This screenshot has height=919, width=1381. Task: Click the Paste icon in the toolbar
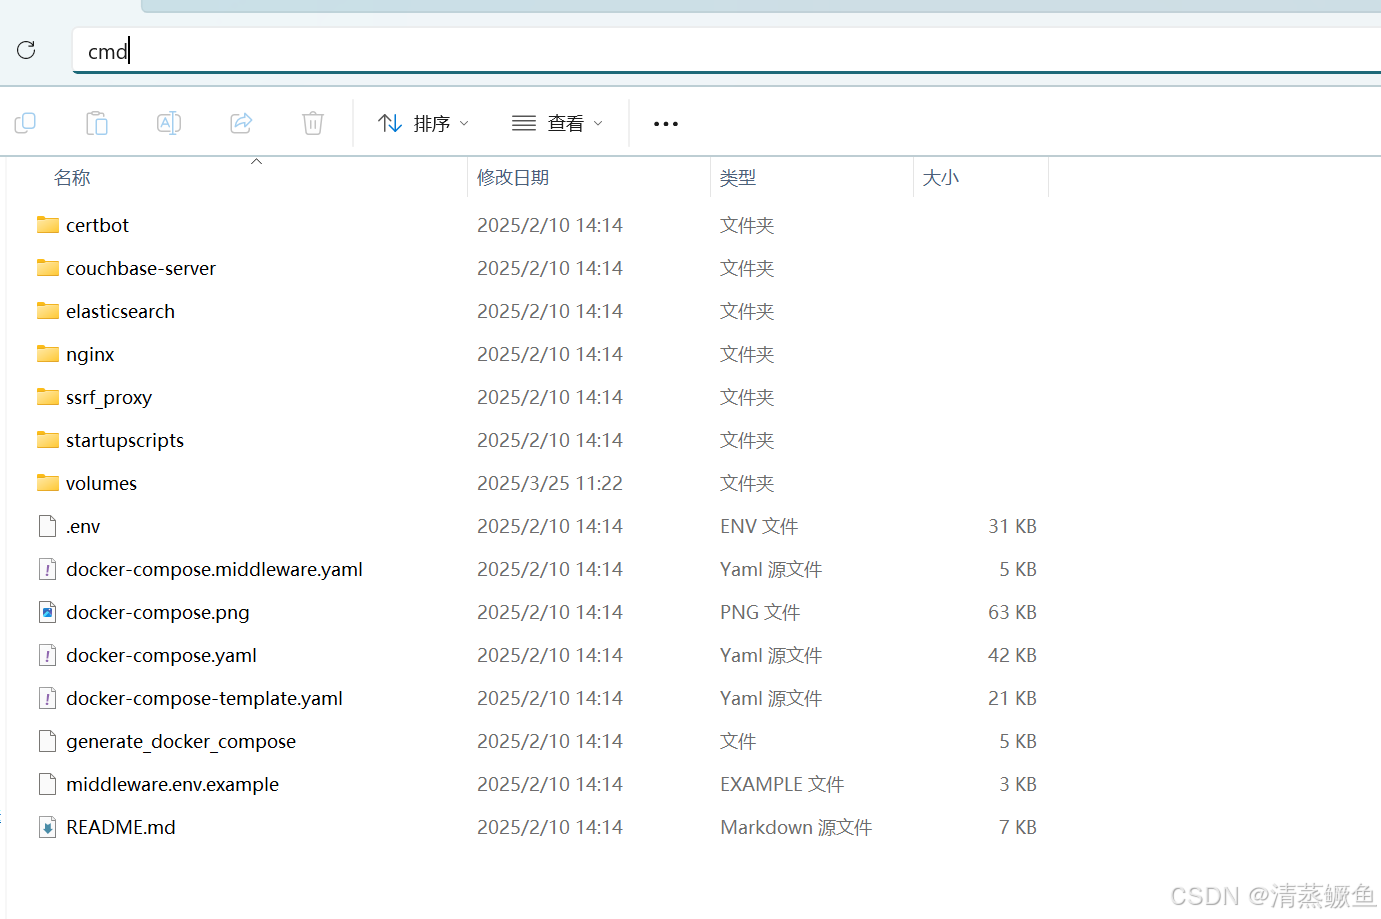(97, 122)
